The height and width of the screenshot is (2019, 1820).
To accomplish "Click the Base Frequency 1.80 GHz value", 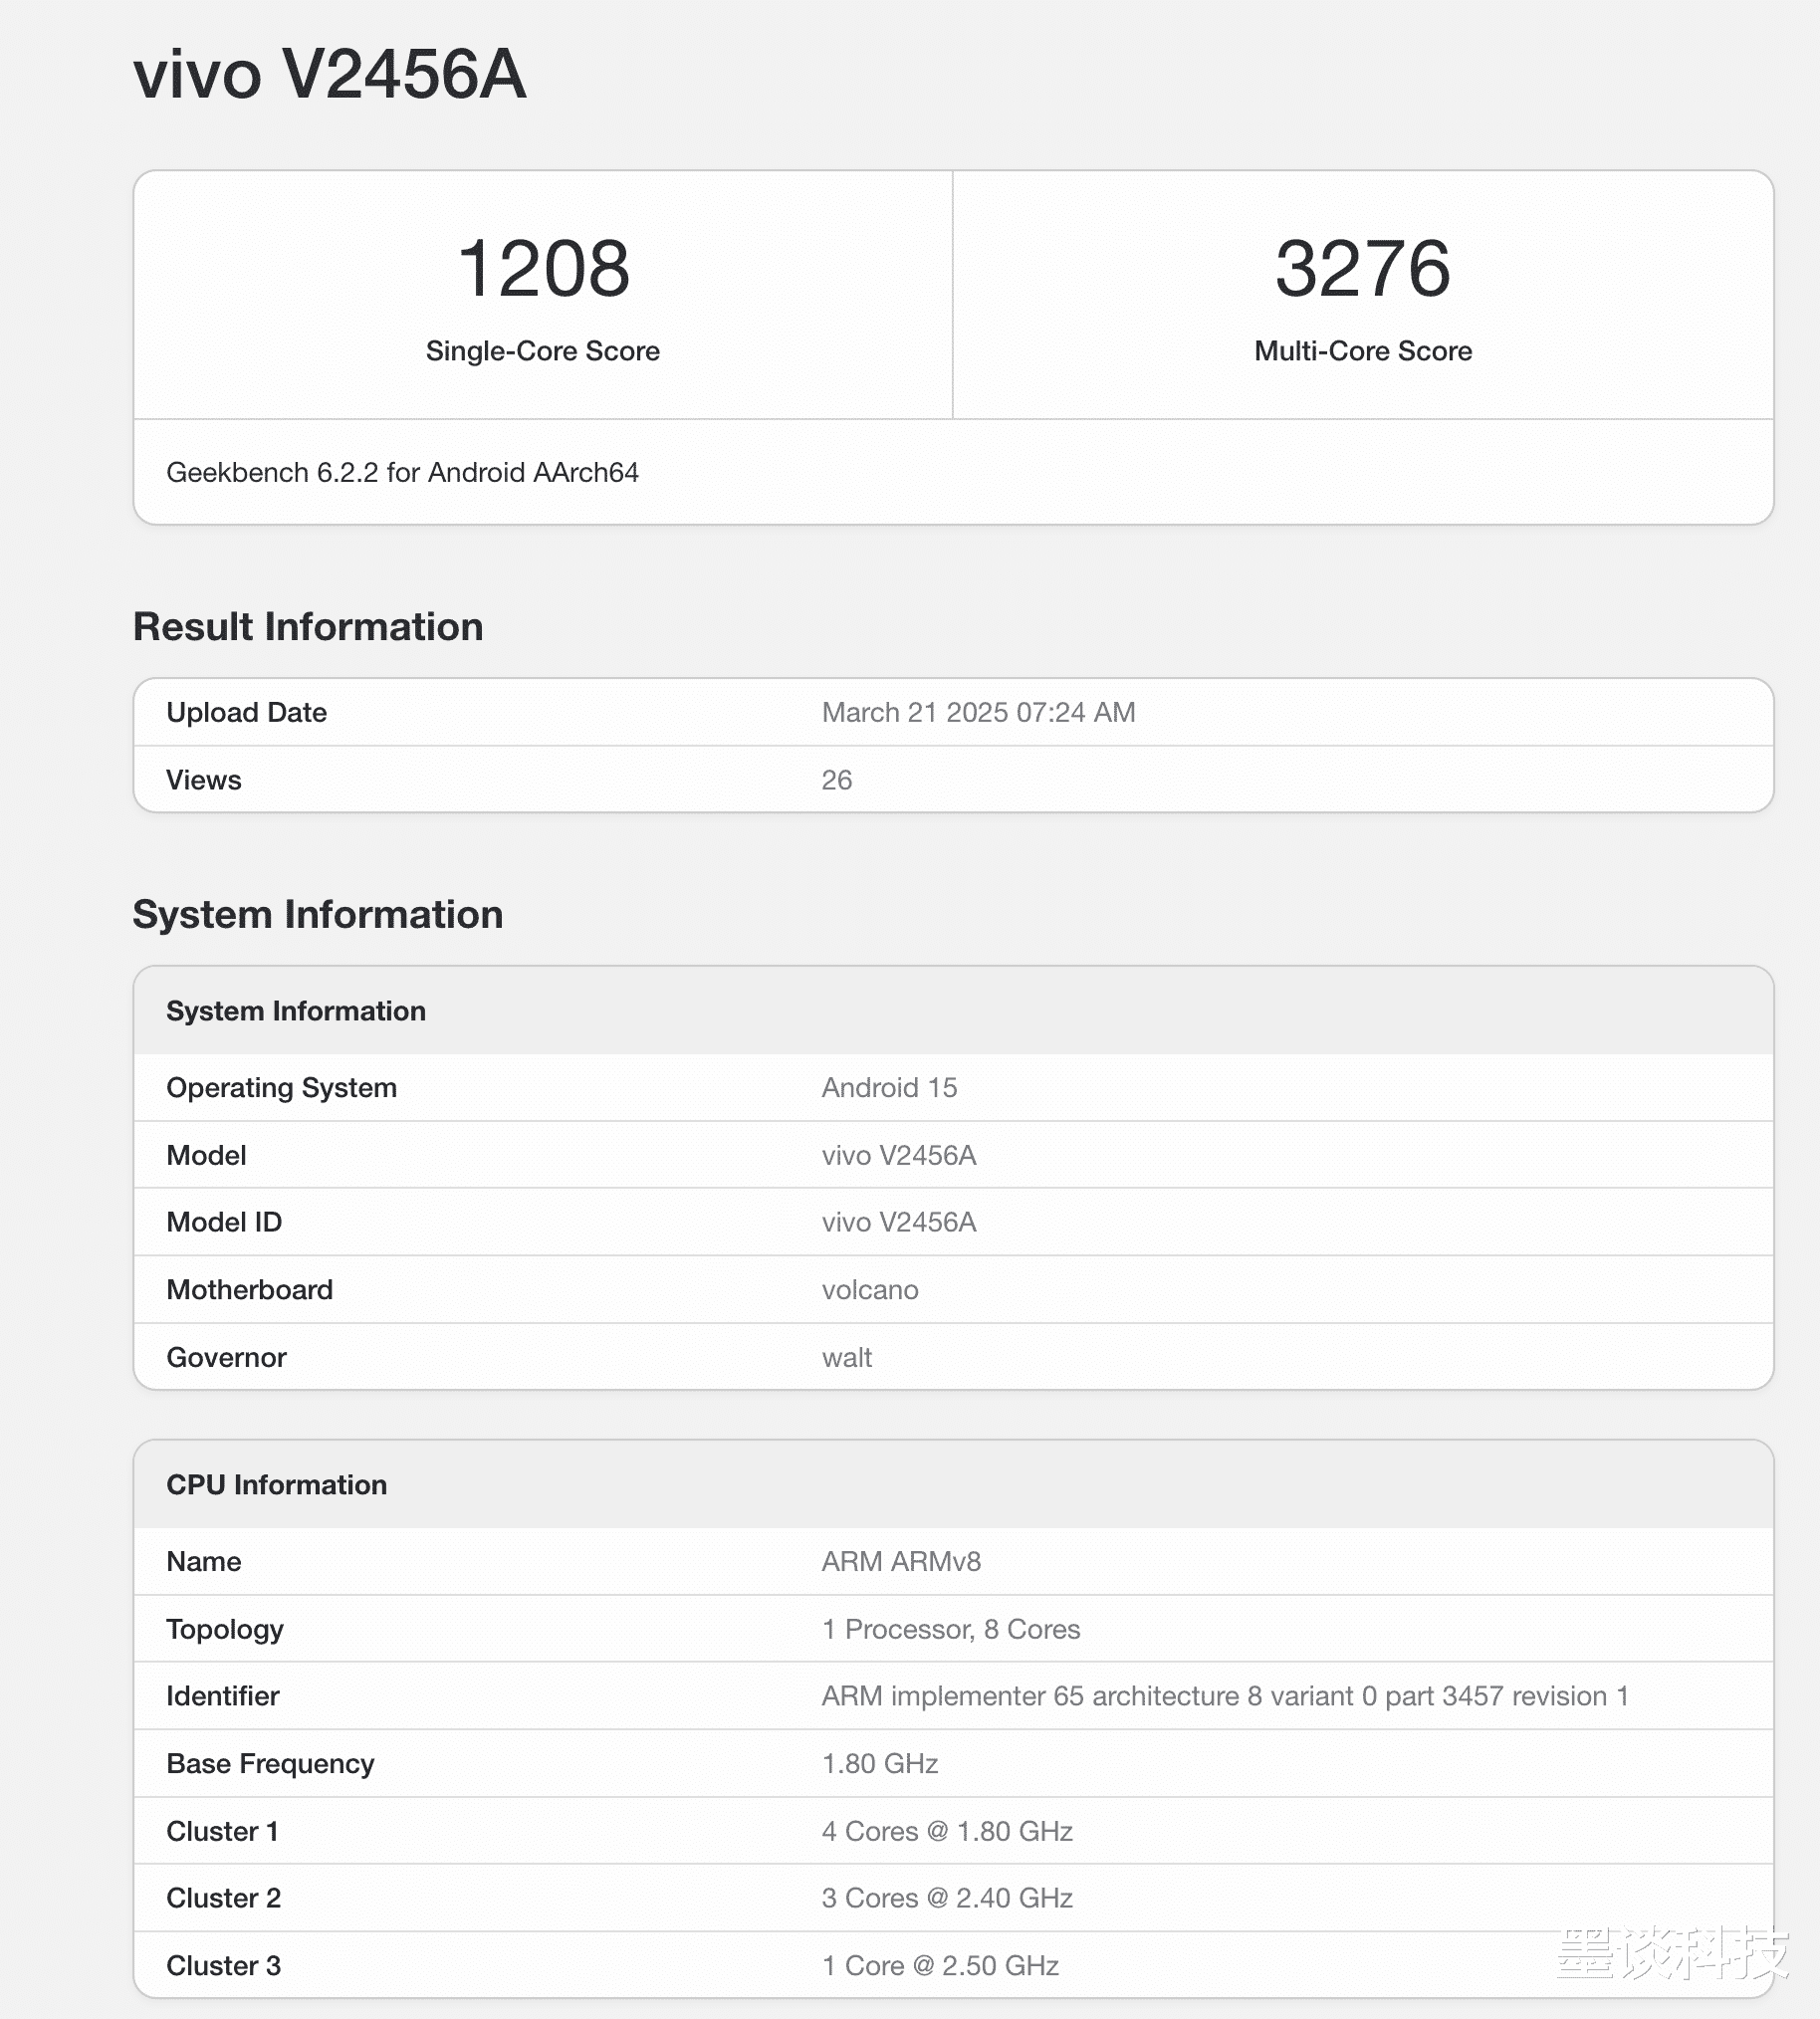I will pos(879,1764).
